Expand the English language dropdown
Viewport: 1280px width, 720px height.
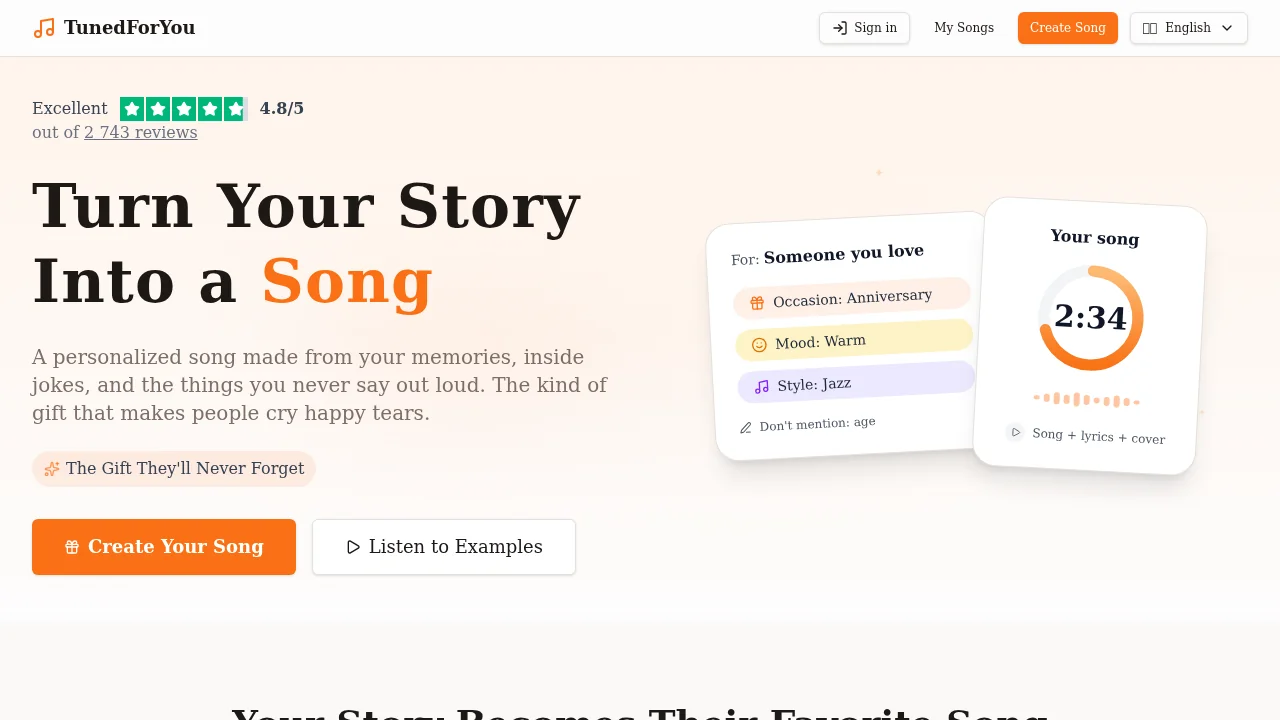tap(1188, 28)
